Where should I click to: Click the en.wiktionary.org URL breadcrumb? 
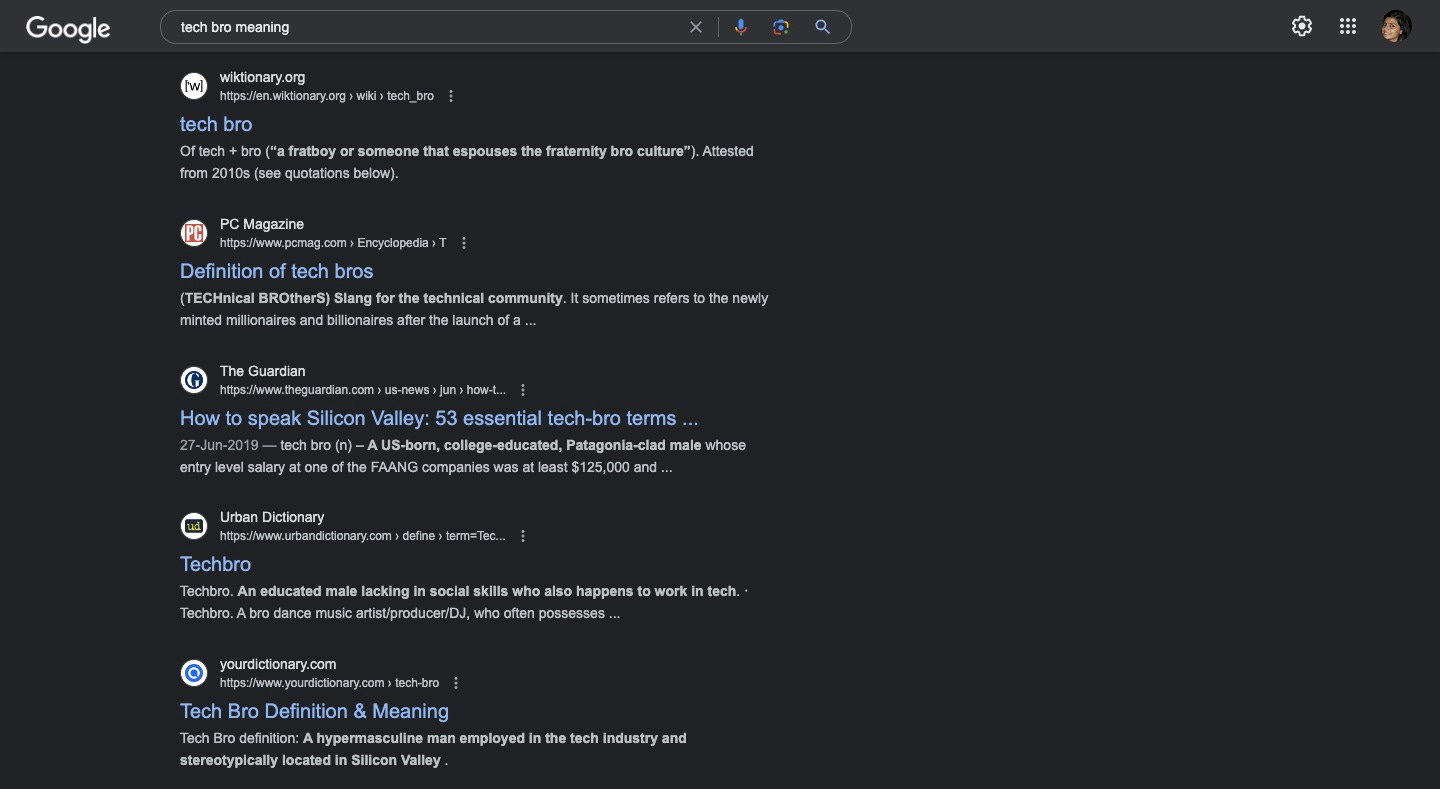327,96
